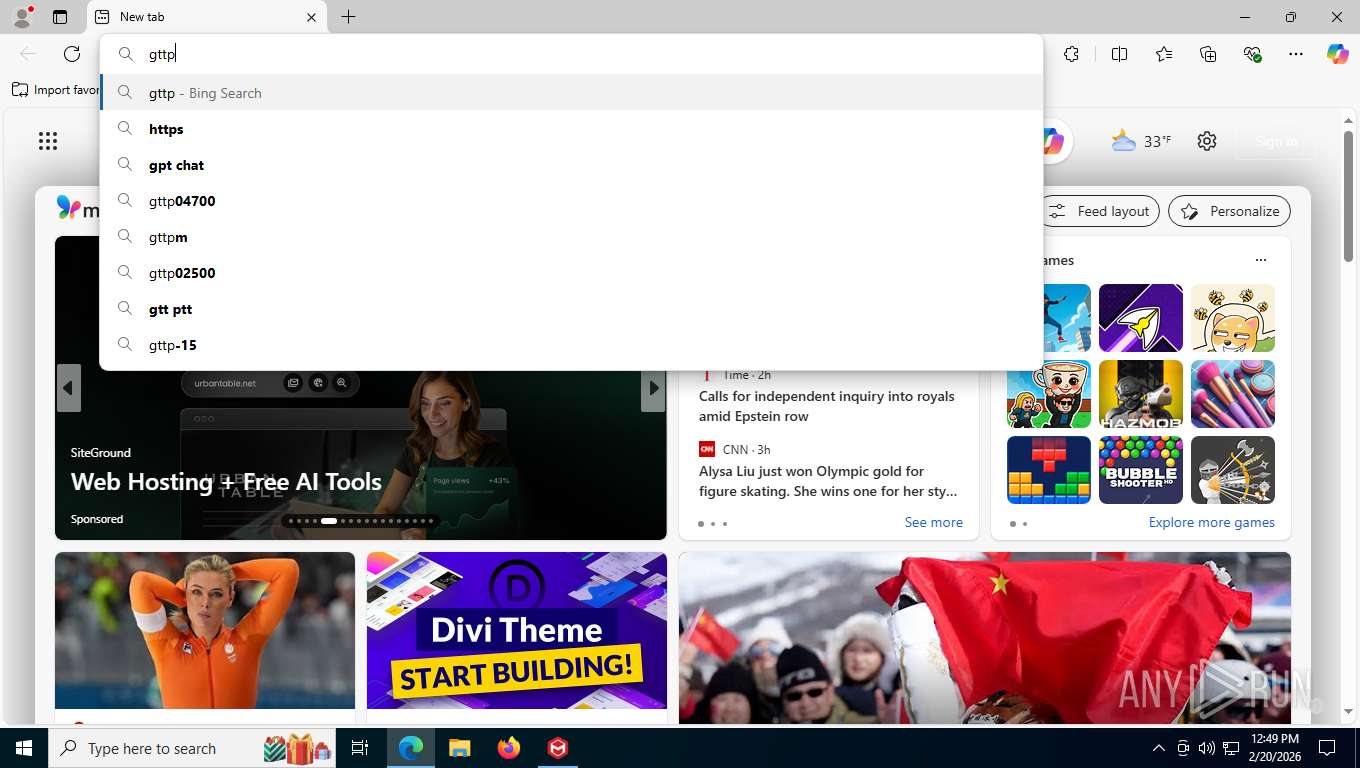Select the 'gttpm' suggestion
Image resolution: width=1360 pixels, height=768 pixels.
(x=571, y=237)
